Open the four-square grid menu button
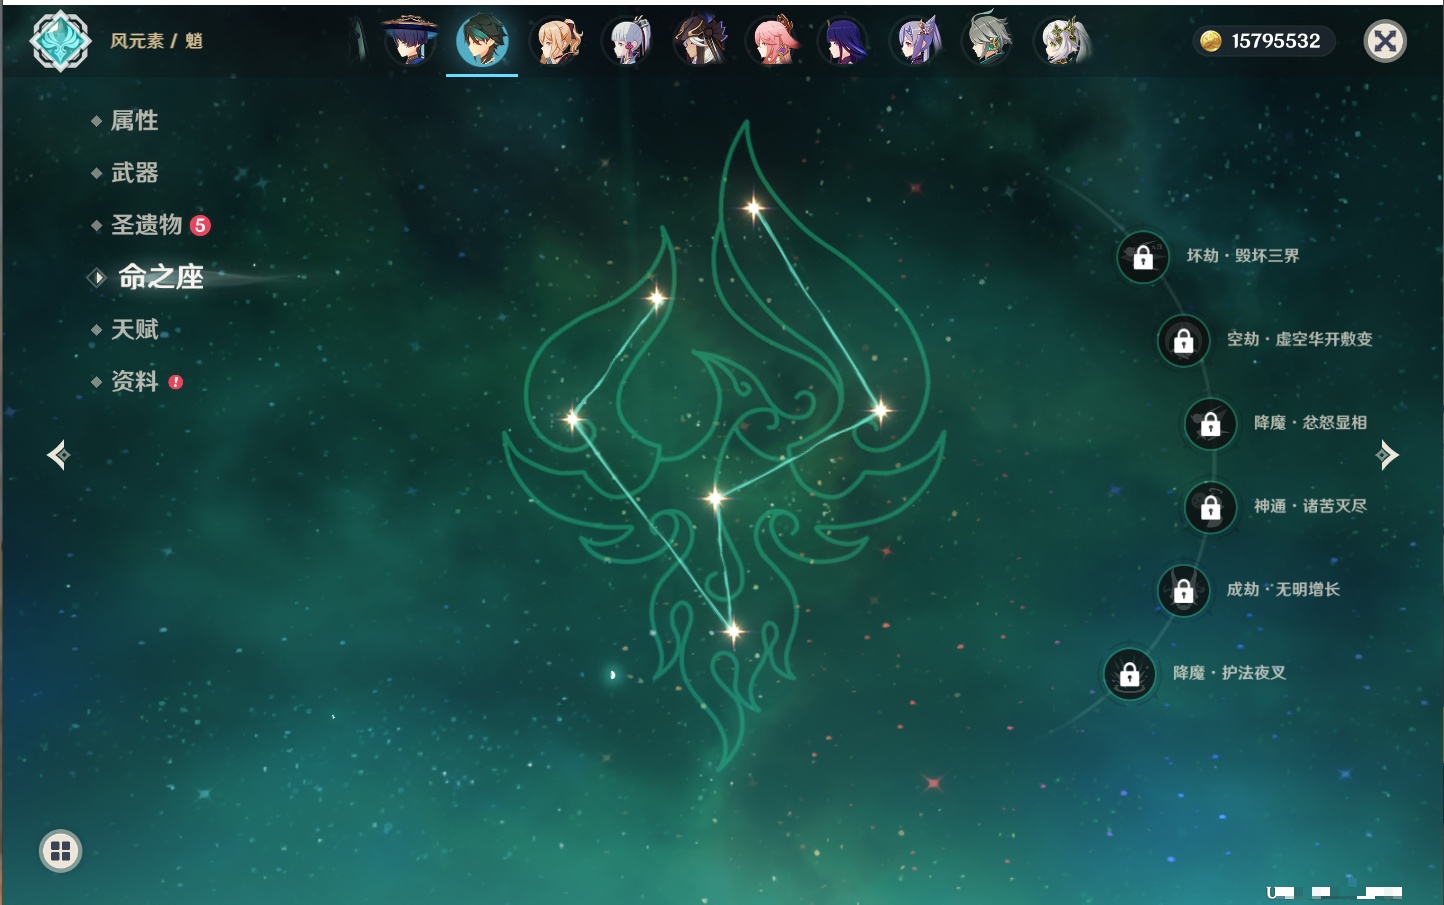The height and width of the screenshot is (905, 1444). point(60,851)
